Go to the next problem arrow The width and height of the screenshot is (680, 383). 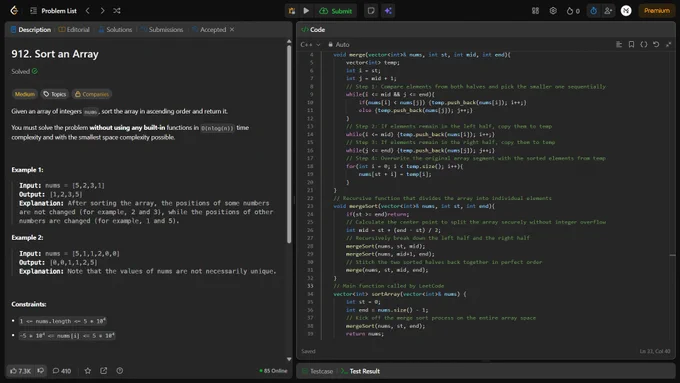[102, 11]
